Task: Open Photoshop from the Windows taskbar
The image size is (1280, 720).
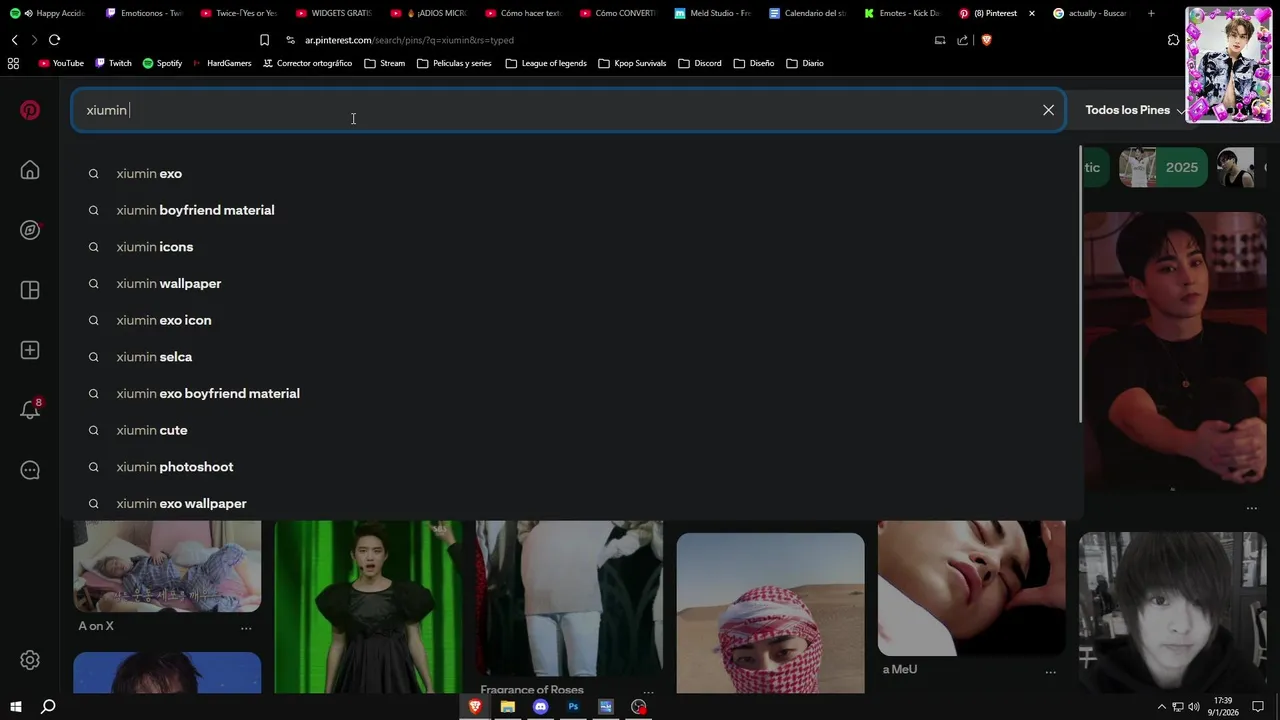Action: point(573,707)
